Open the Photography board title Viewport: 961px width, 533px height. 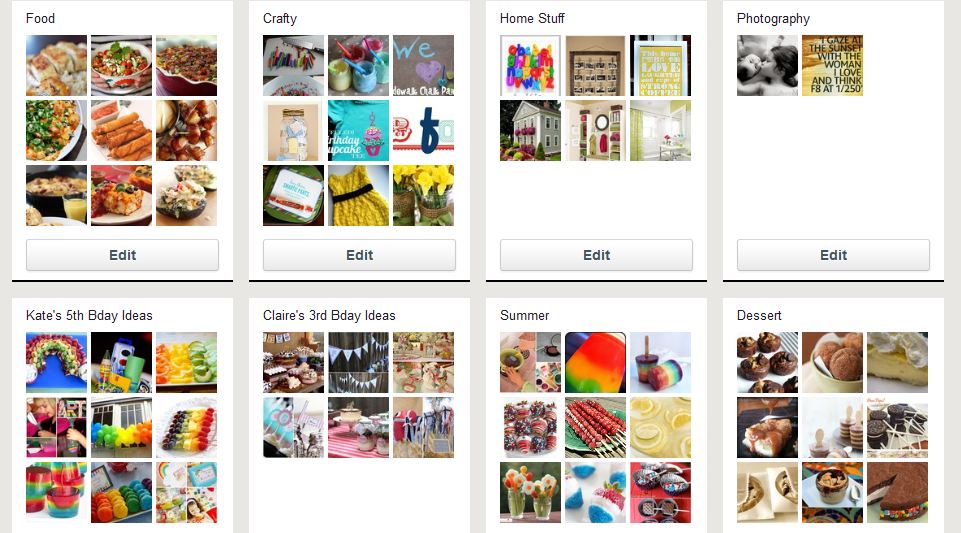pos(773,19)
